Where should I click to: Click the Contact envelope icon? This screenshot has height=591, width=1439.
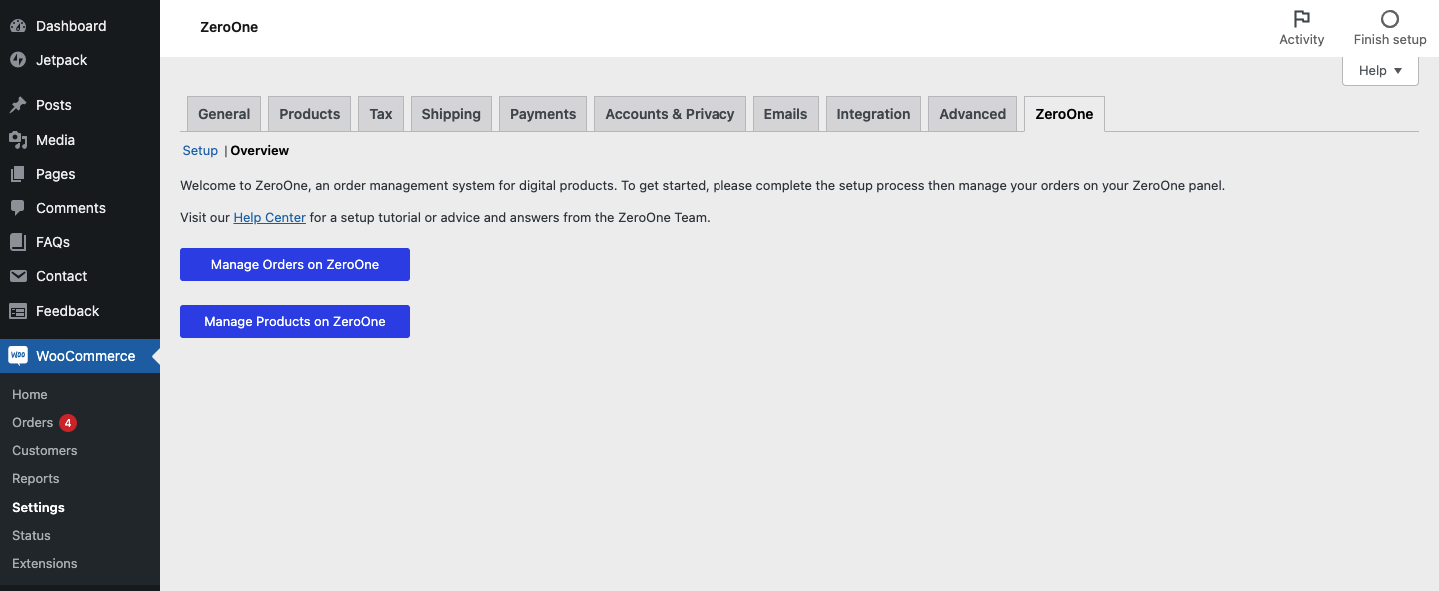[17, 276]
